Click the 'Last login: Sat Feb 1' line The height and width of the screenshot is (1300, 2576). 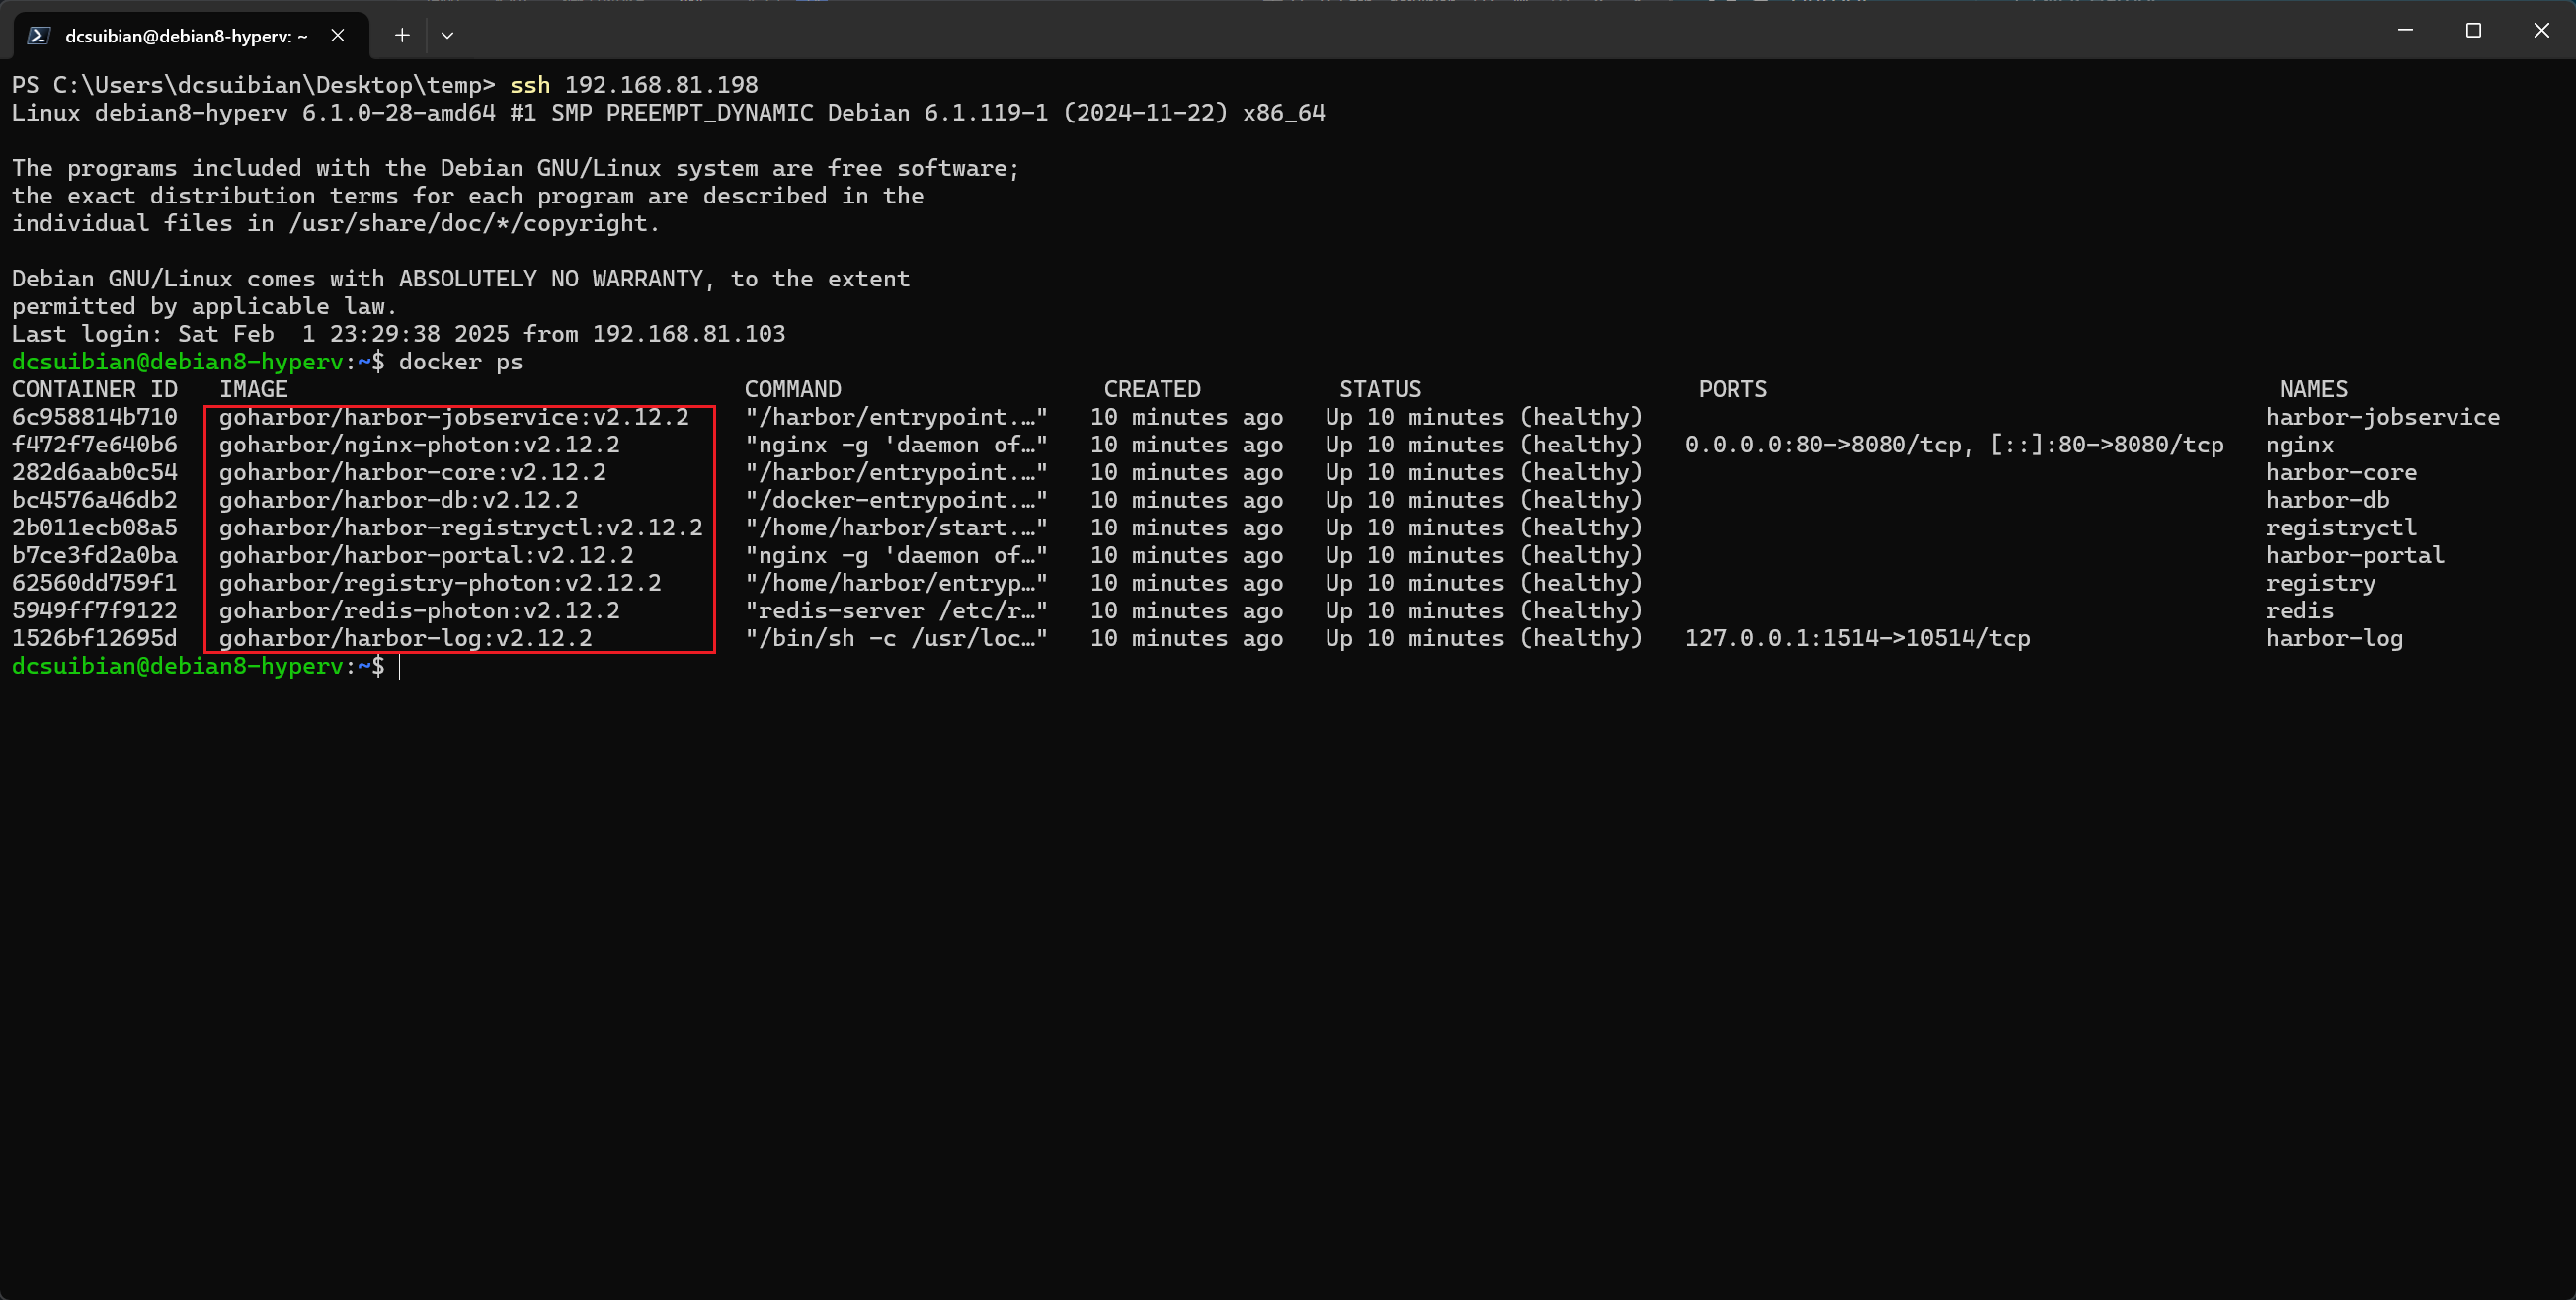point(399,334)
